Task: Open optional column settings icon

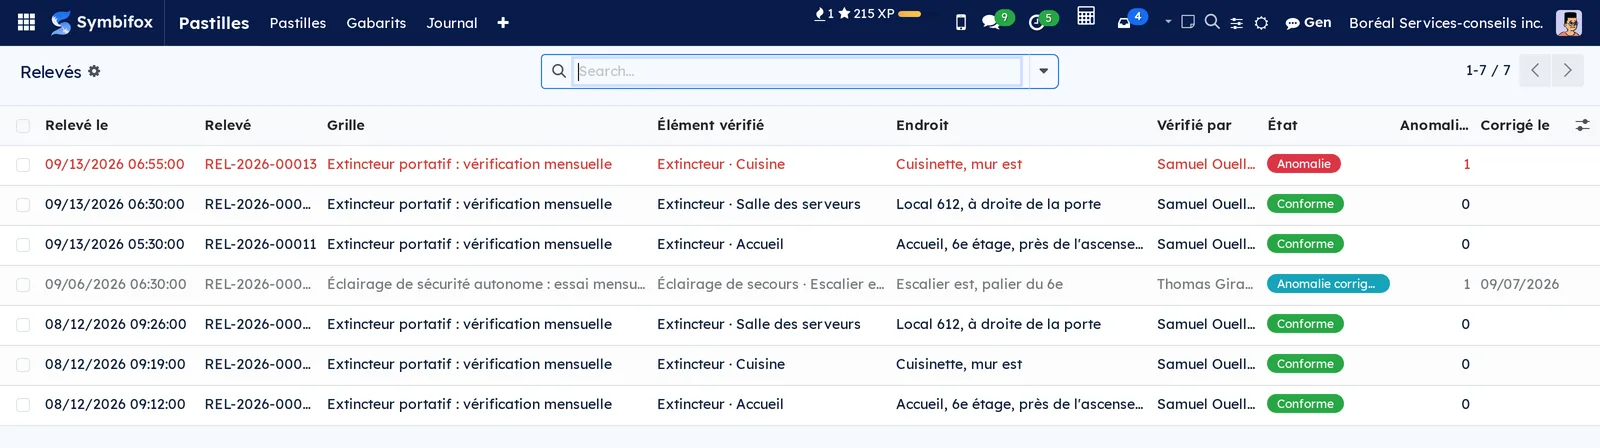Action: (1582, 125)
